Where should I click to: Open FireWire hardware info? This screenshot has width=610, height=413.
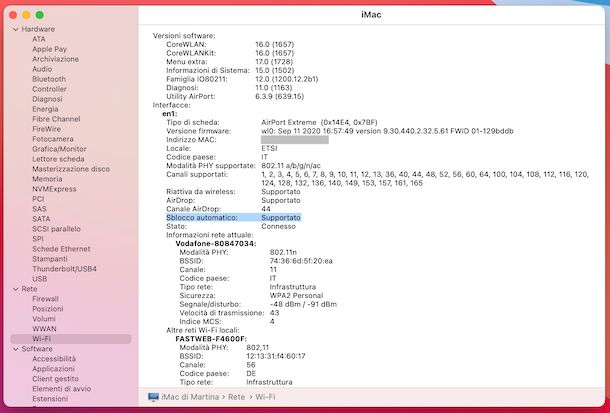tap(47, 129)
